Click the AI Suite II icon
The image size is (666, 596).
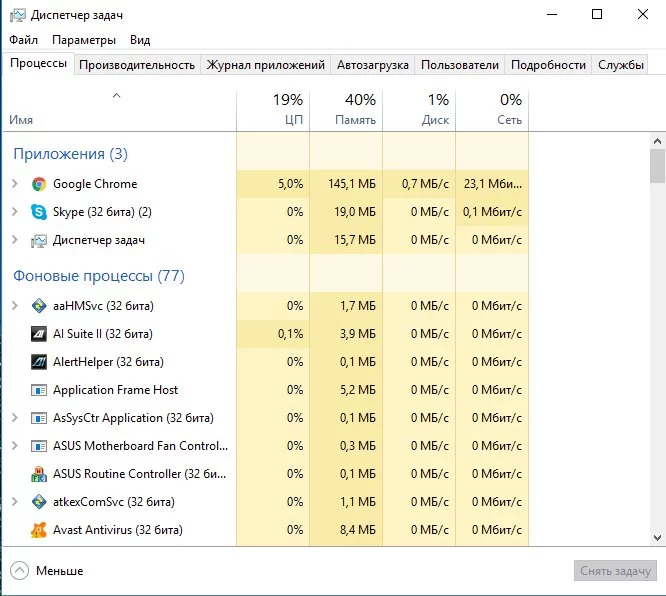[39, 334]
